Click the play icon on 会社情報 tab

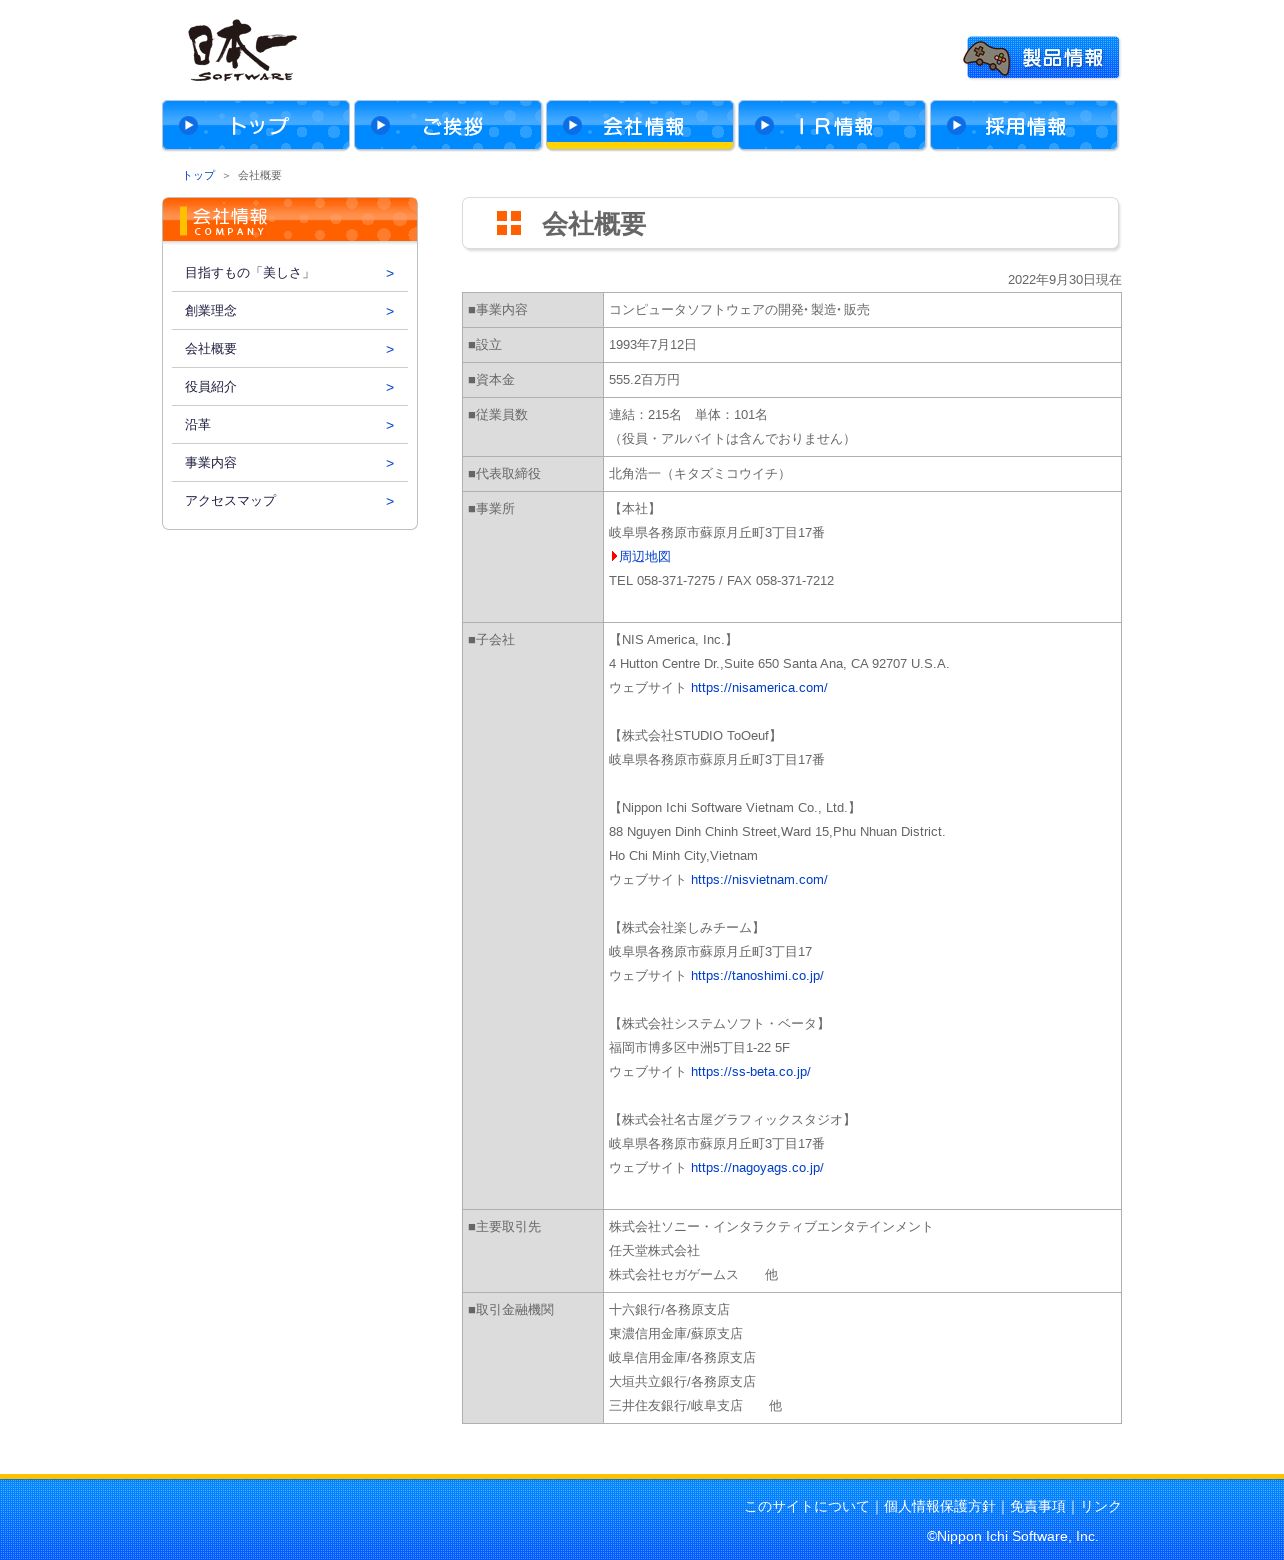click(x=572, y=125)
